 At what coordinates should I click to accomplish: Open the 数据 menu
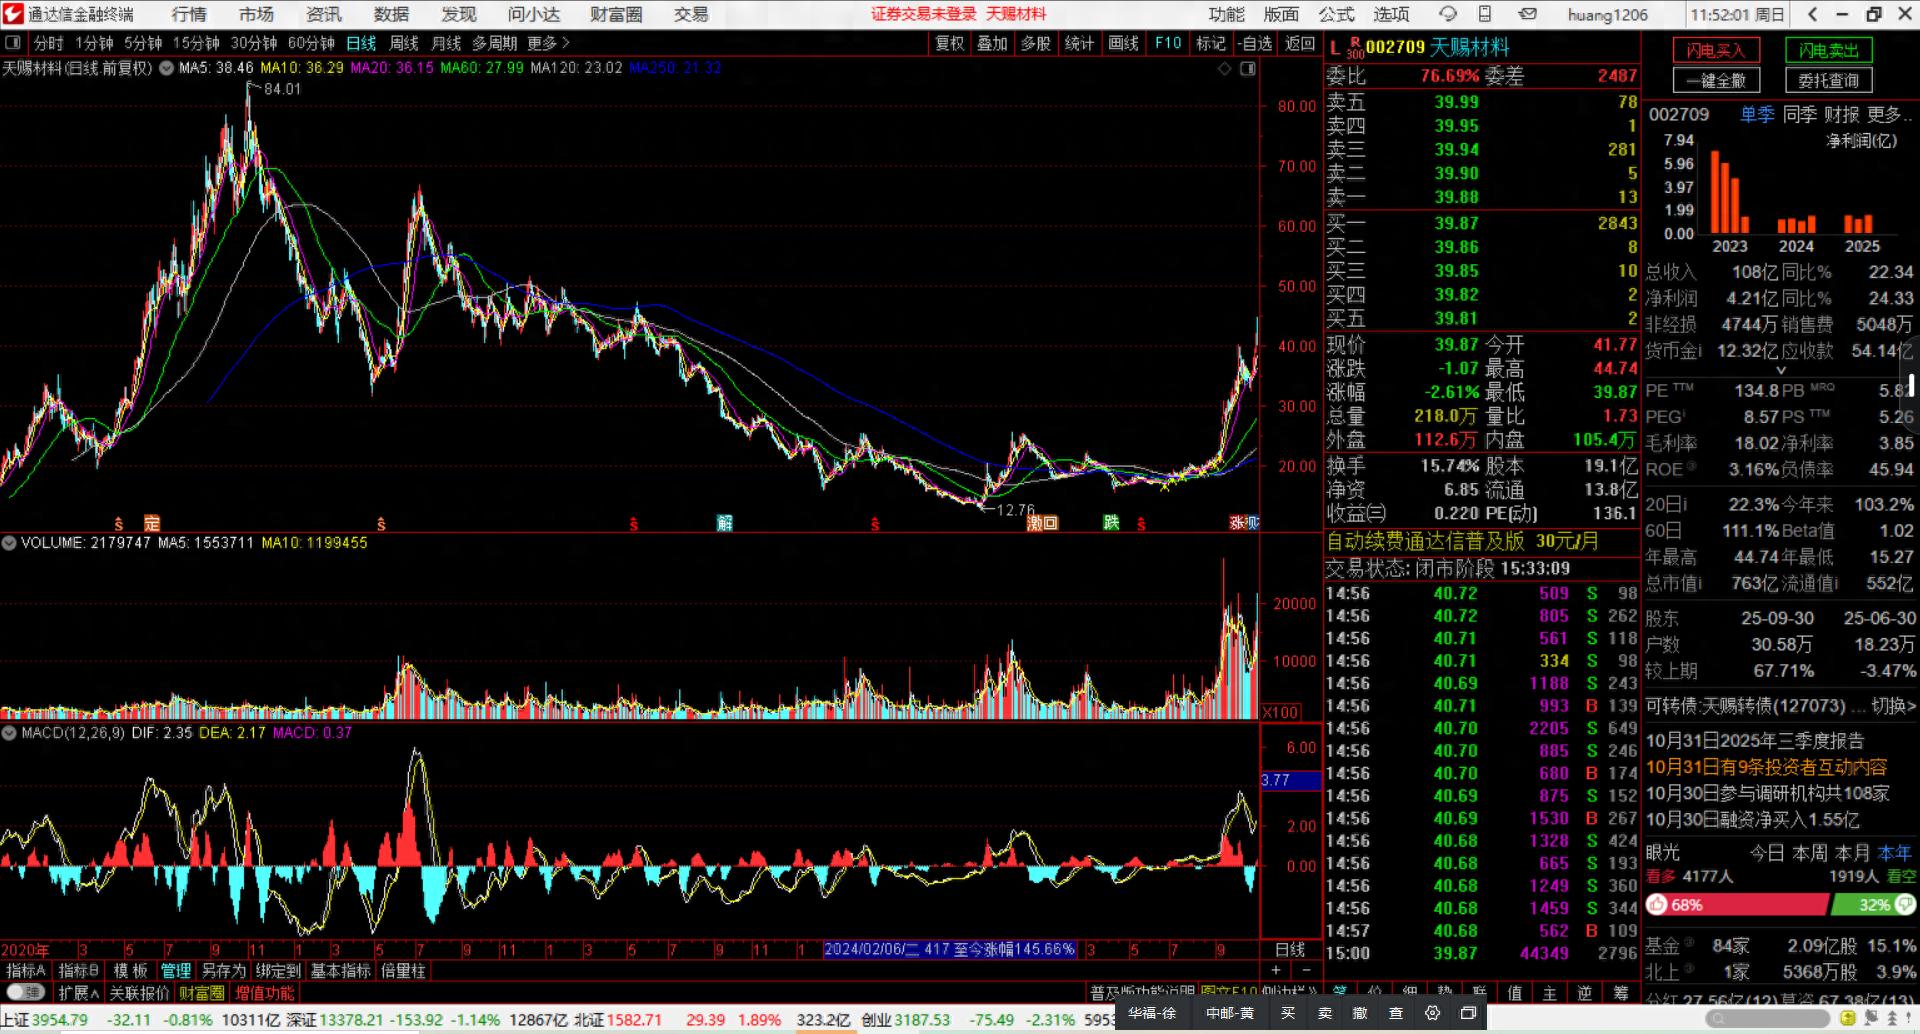click(391, 14)
